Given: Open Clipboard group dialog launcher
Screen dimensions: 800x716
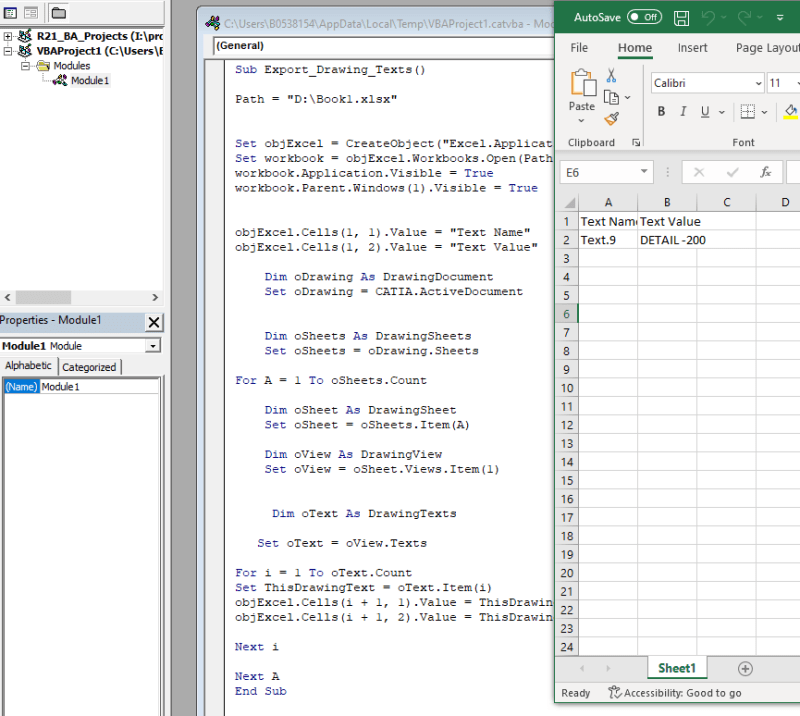Looking at the screenshot, I should point(636,142).
